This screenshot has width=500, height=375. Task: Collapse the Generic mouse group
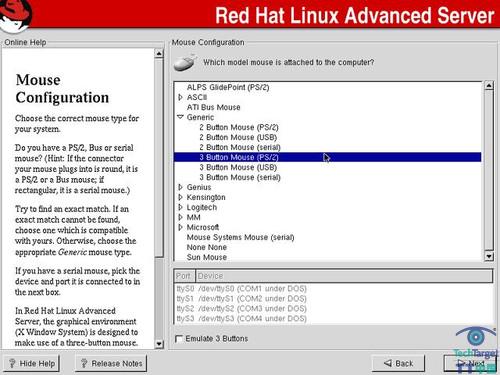click(180, 117)
